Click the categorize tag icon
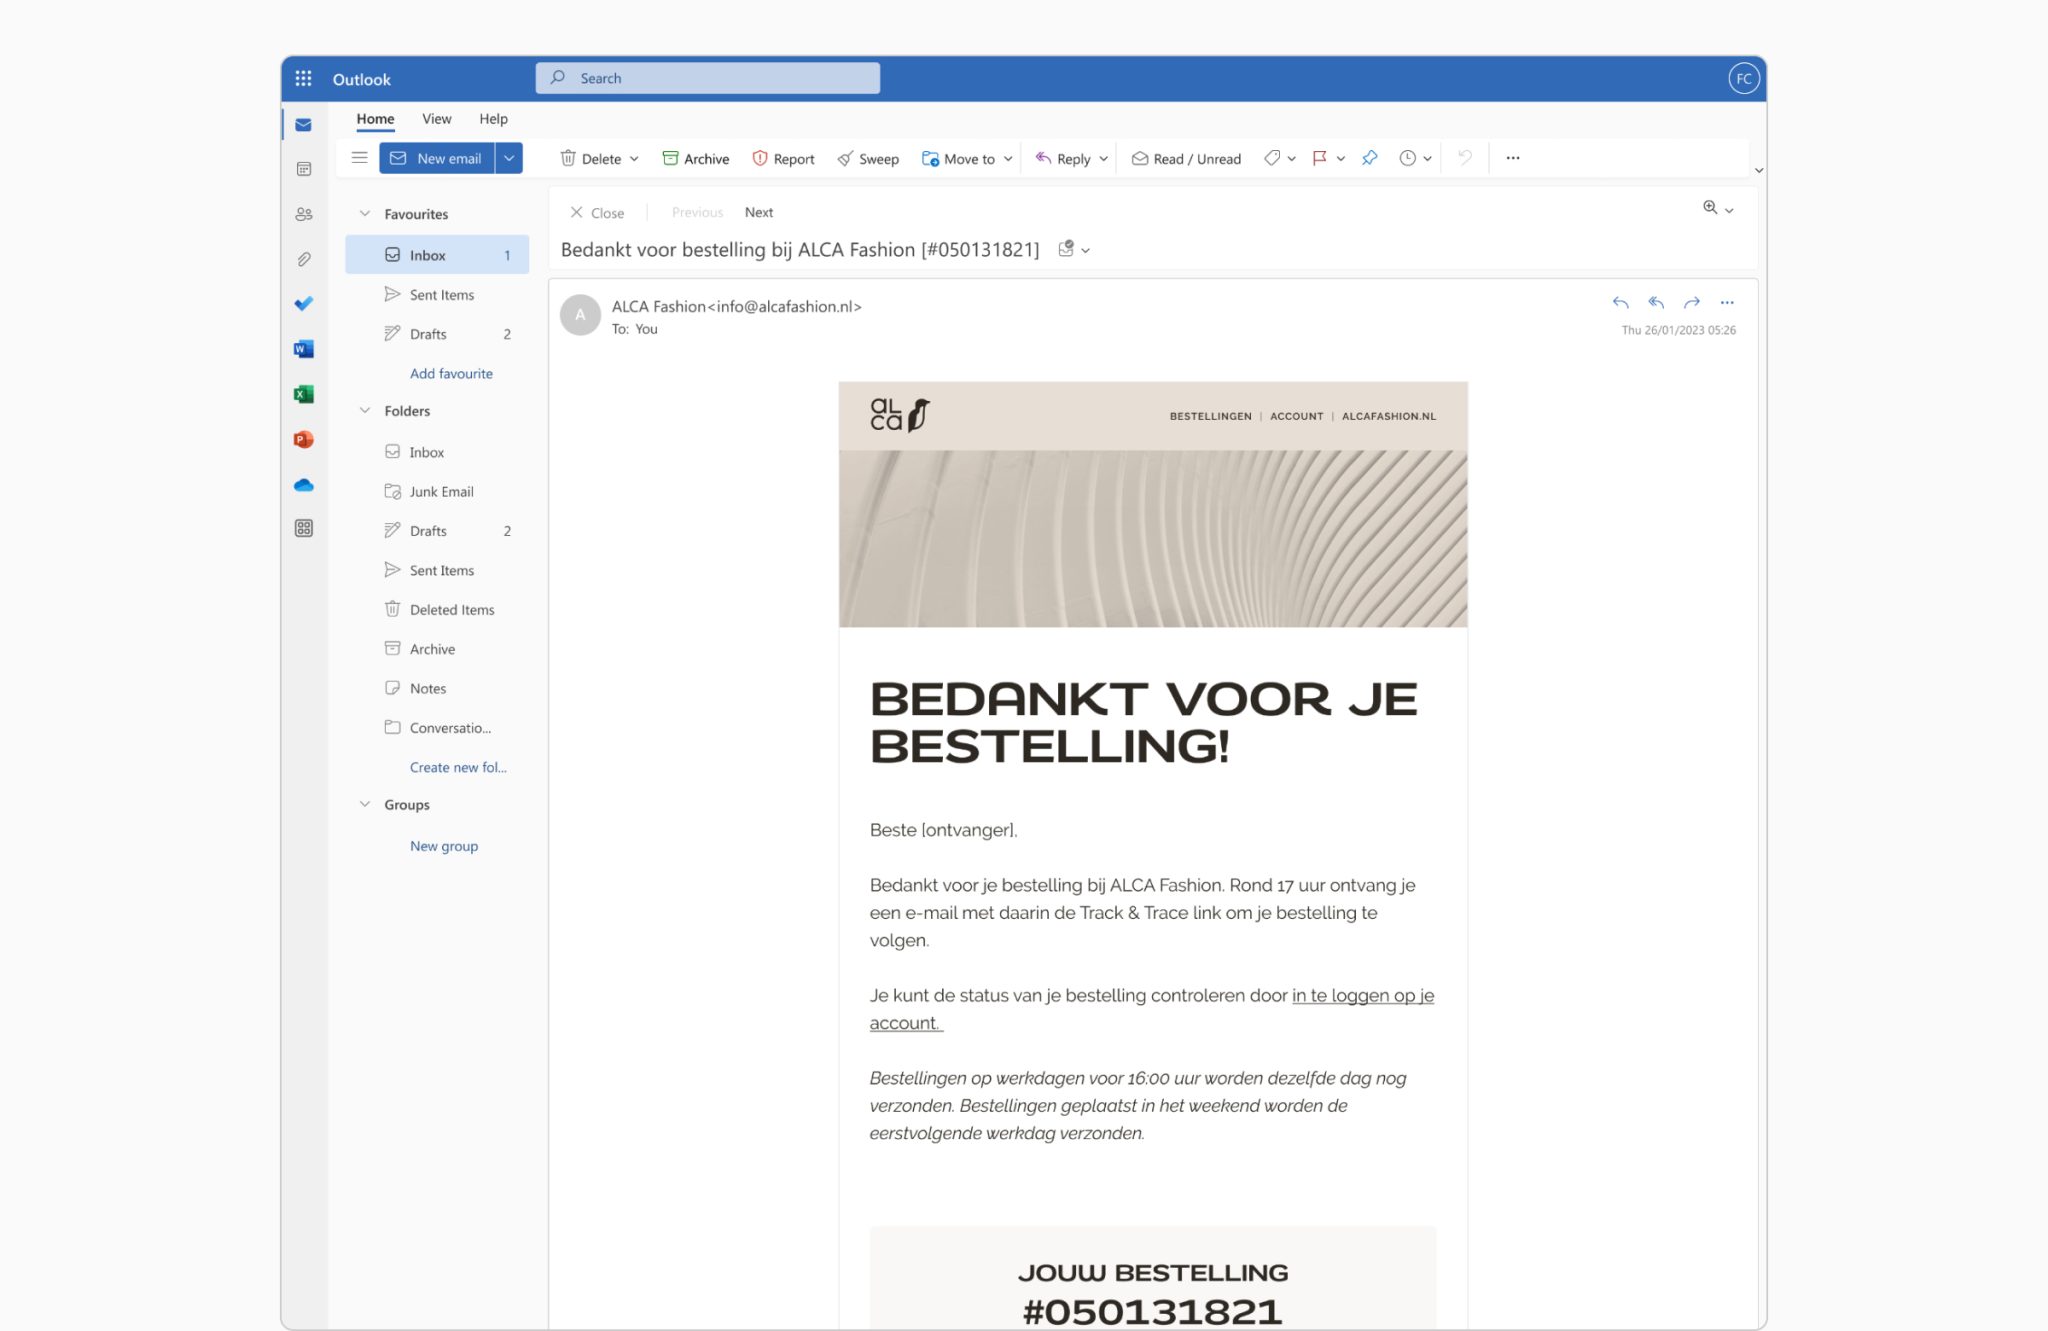The height and width of the screenshot is (1331, 2048). pos(1271,158)
